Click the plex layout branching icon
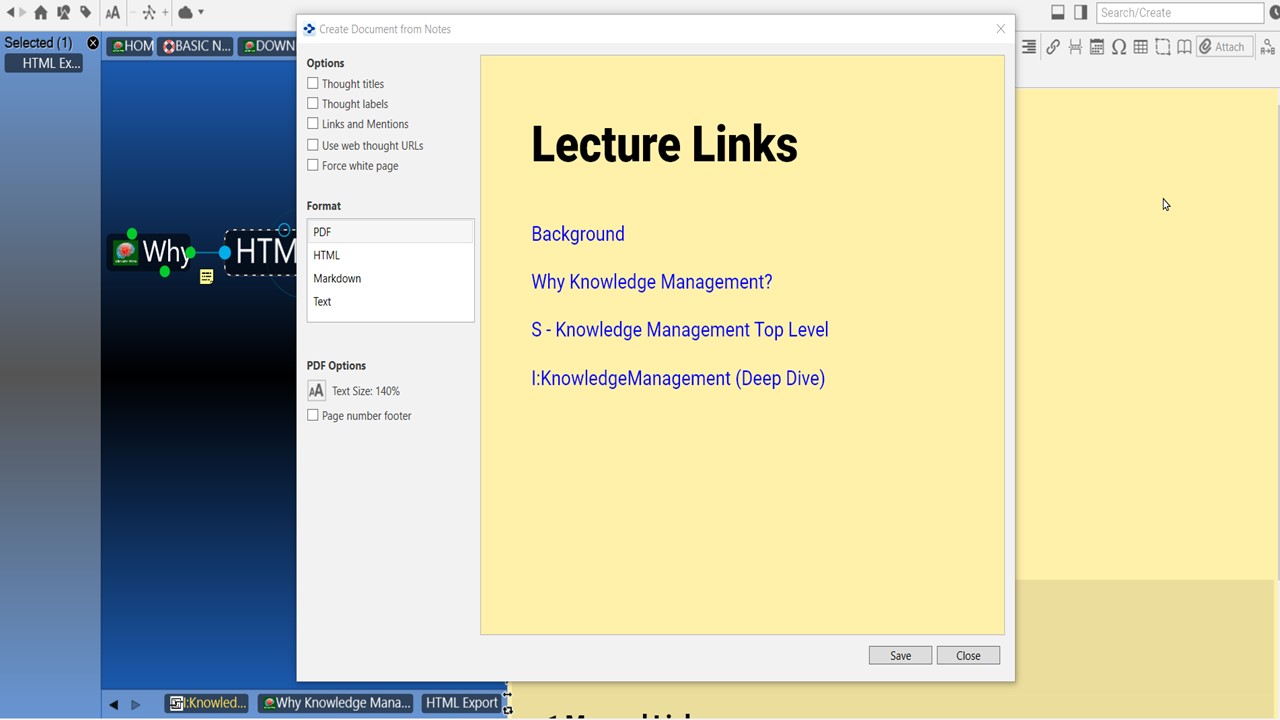This screenshot has width=1280, height=720. coord(149,13)
